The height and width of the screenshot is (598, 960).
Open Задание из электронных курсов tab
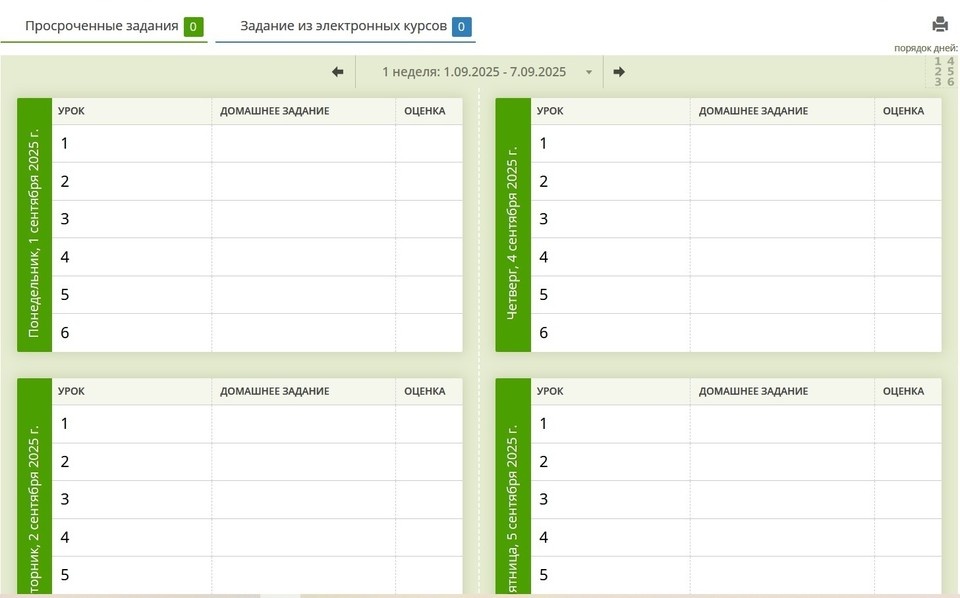[x=345, y=26]
